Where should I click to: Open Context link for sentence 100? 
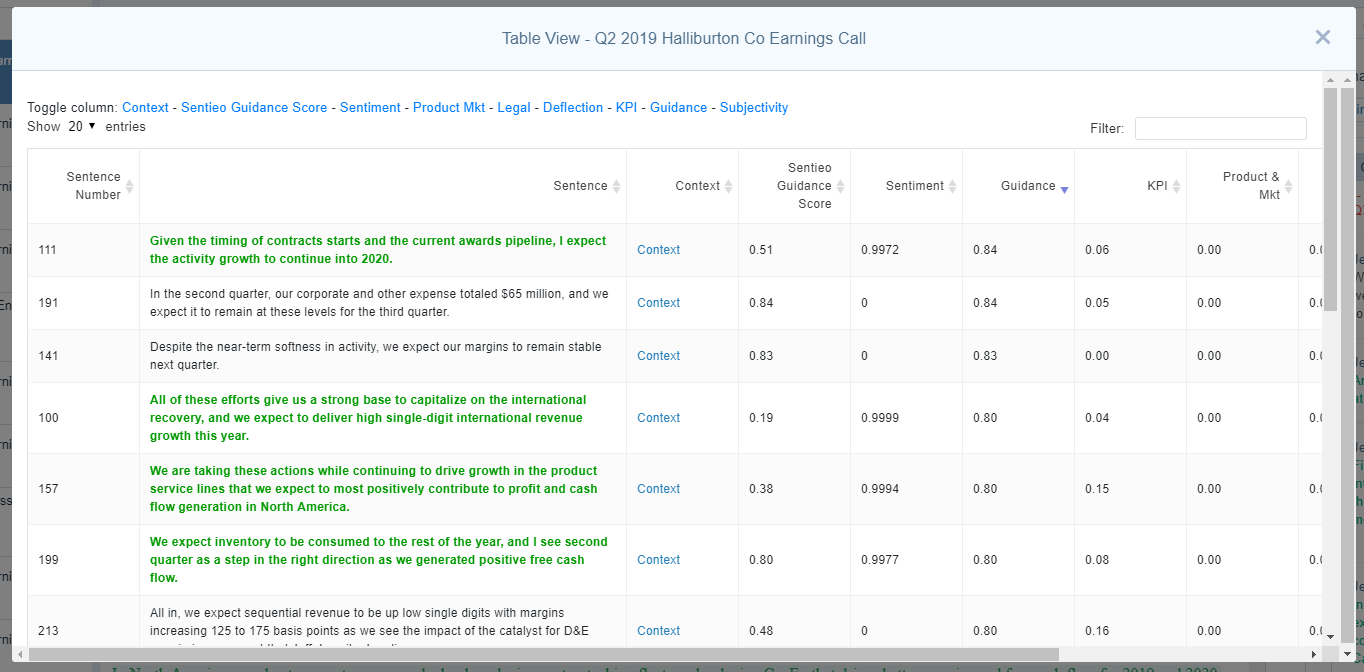tap(658, 418)
